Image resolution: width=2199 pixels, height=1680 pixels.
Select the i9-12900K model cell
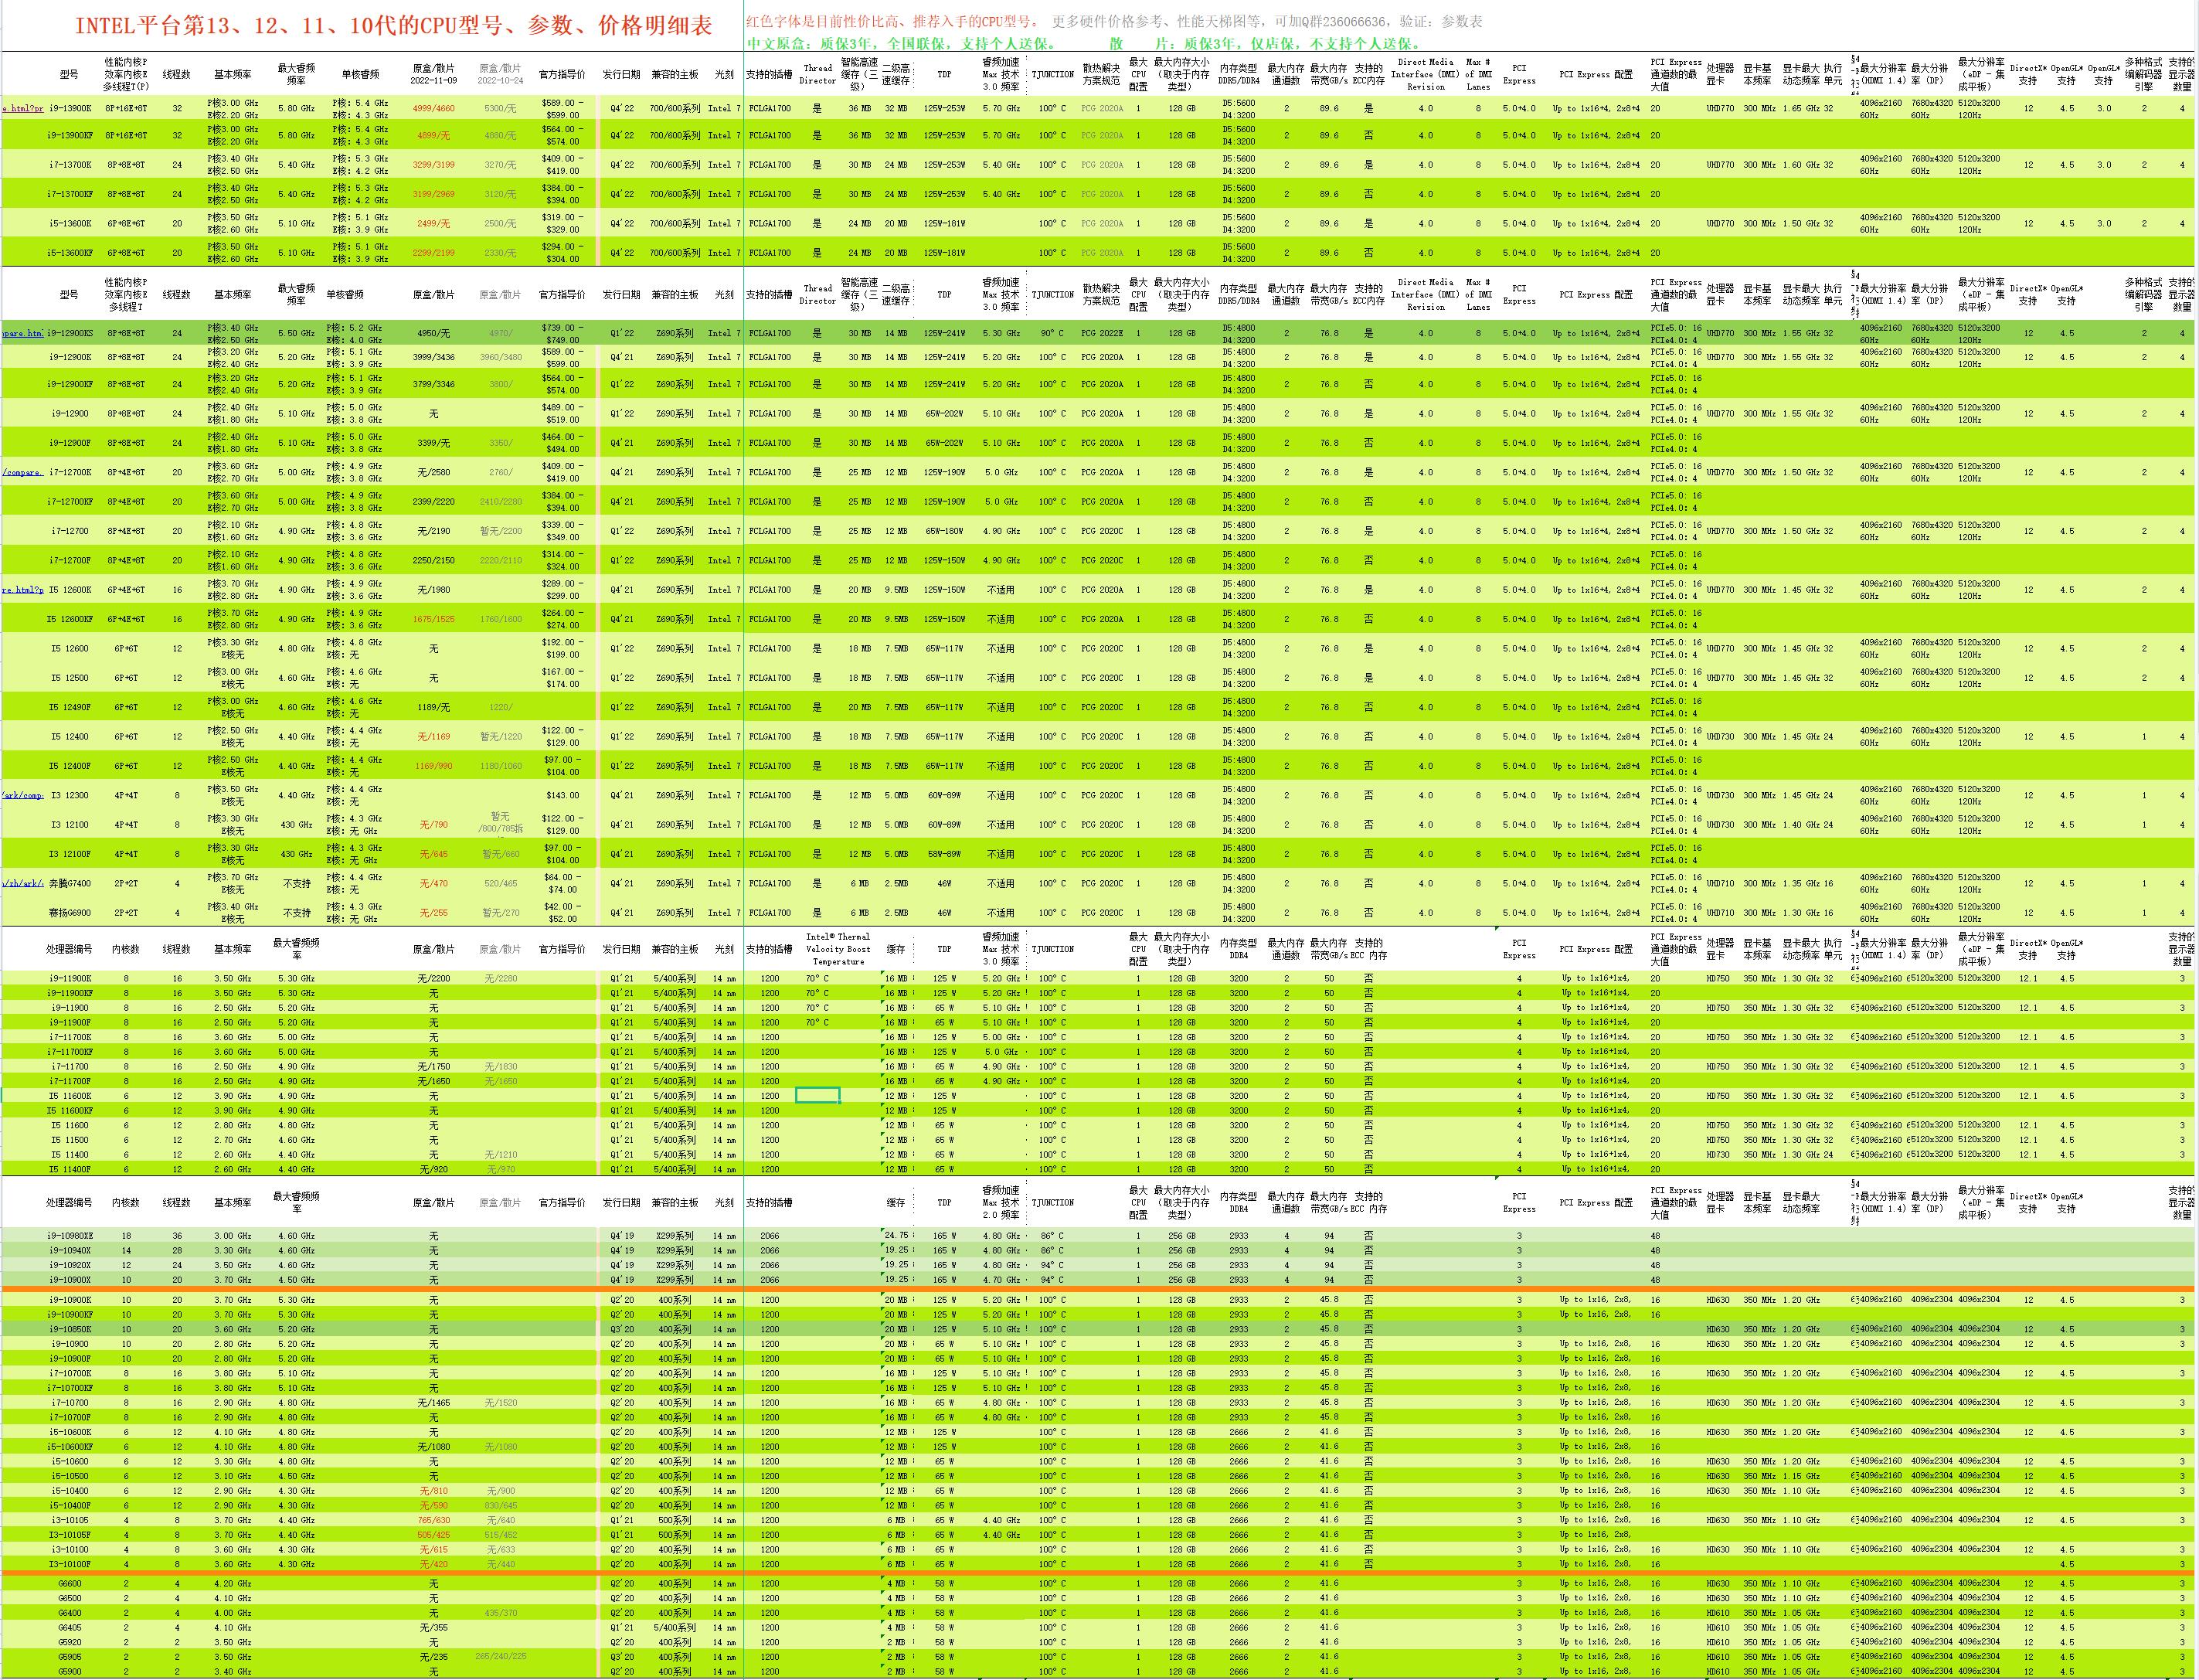pyautogui.click(x=70, y=357)
